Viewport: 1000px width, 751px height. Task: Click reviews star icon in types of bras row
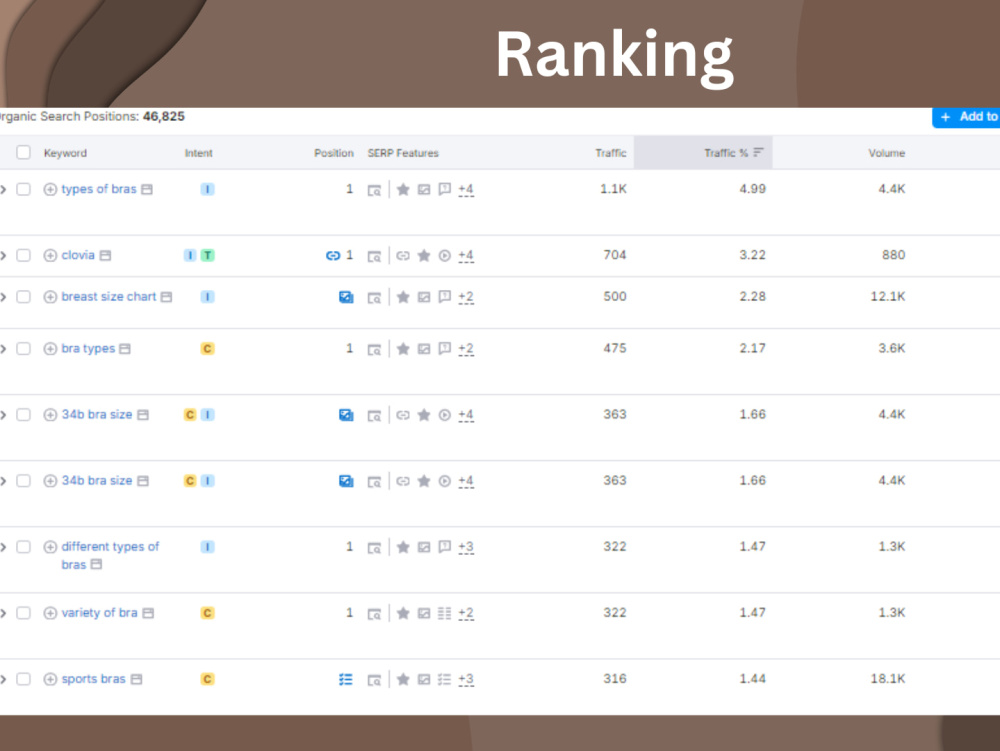403,189
